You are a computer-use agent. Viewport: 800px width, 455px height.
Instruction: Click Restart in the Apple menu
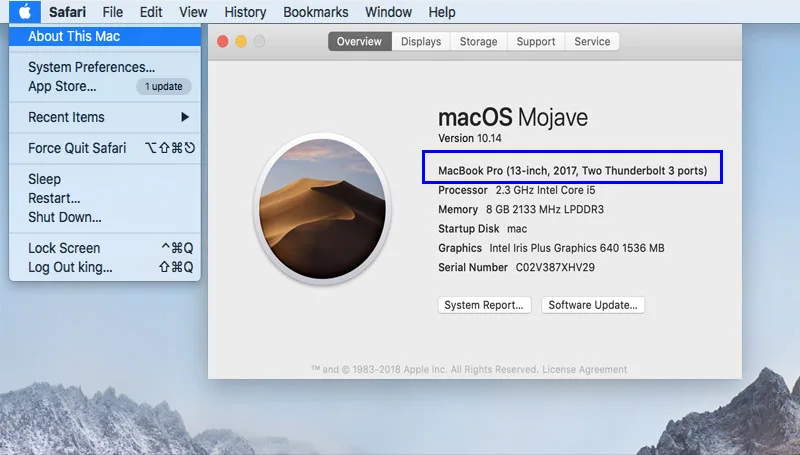[x=54, y=198]
